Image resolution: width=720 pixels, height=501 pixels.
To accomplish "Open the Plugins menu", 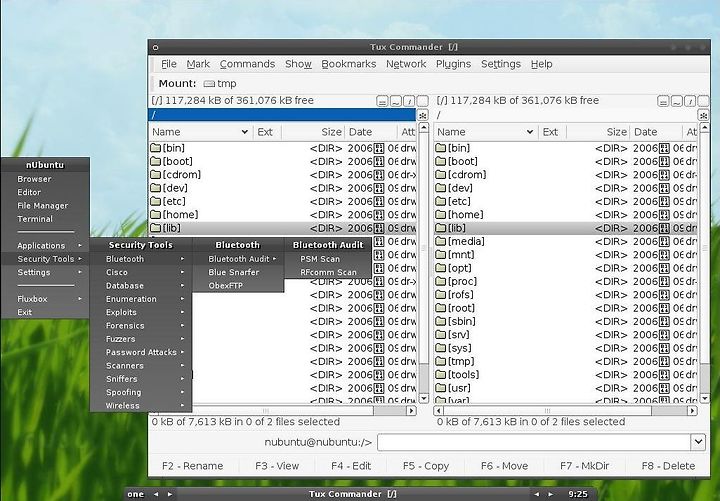I will tap(453, 64).
